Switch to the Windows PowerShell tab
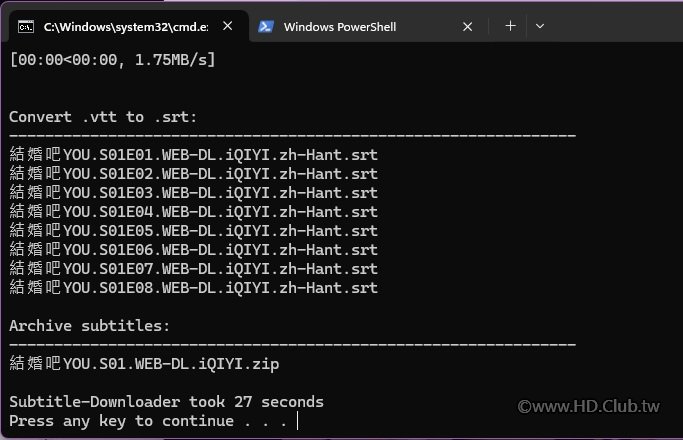This screenshot has width=683, height=440. [x=340, y=27]
